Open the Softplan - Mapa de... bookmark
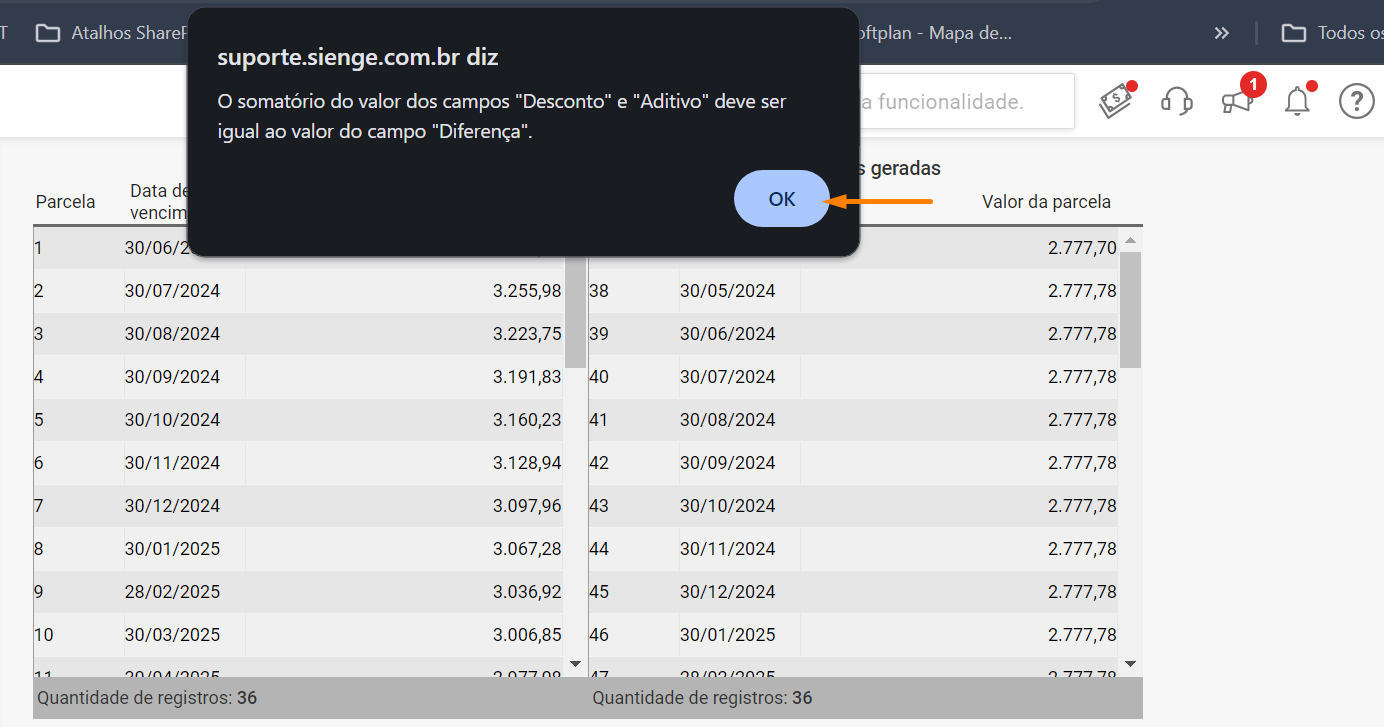1384x727 pixels. click(935, 33)
